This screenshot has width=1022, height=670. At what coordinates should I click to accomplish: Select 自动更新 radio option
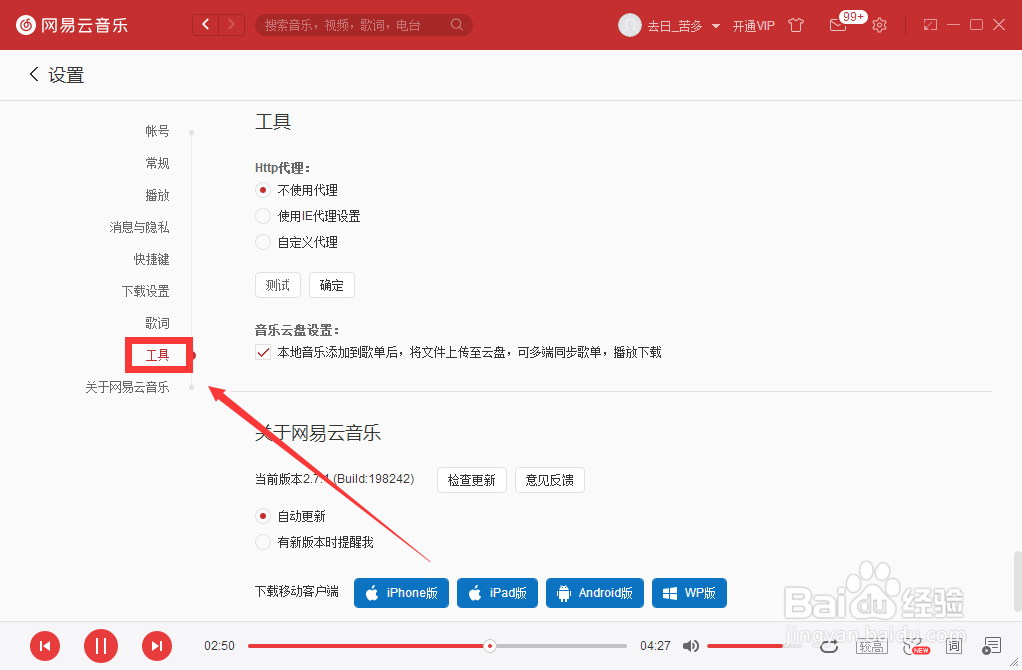pos(263,516)
